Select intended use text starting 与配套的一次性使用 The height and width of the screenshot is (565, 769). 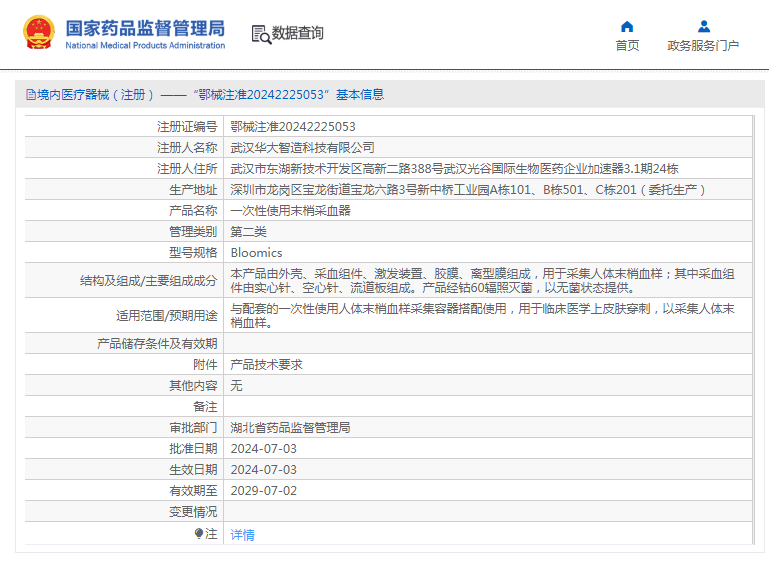(x=483, y=315)
